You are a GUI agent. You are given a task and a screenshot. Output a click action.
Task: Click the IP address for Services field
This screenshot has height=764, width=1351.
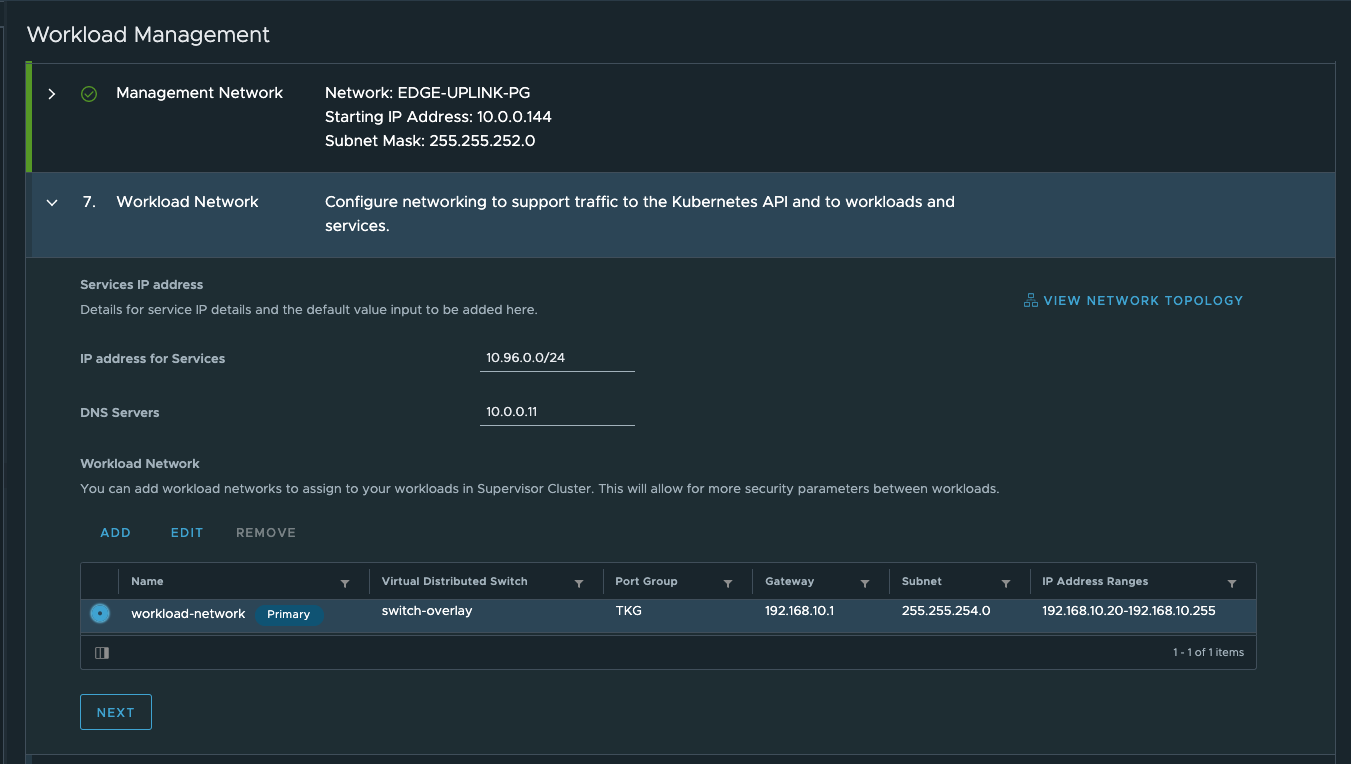557,358
